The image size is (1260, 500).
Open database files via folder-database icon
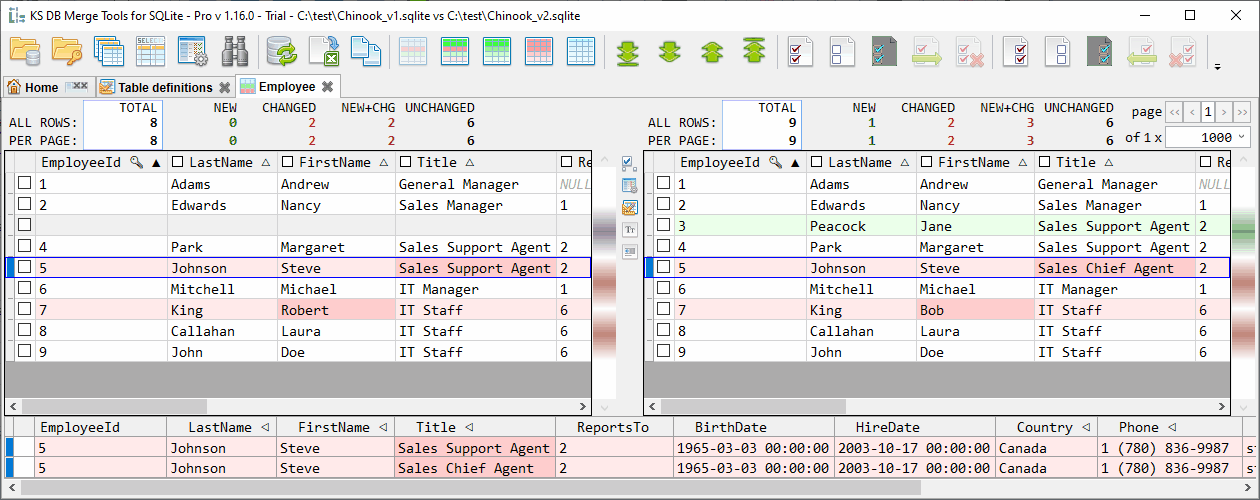(x=25, y=51)
